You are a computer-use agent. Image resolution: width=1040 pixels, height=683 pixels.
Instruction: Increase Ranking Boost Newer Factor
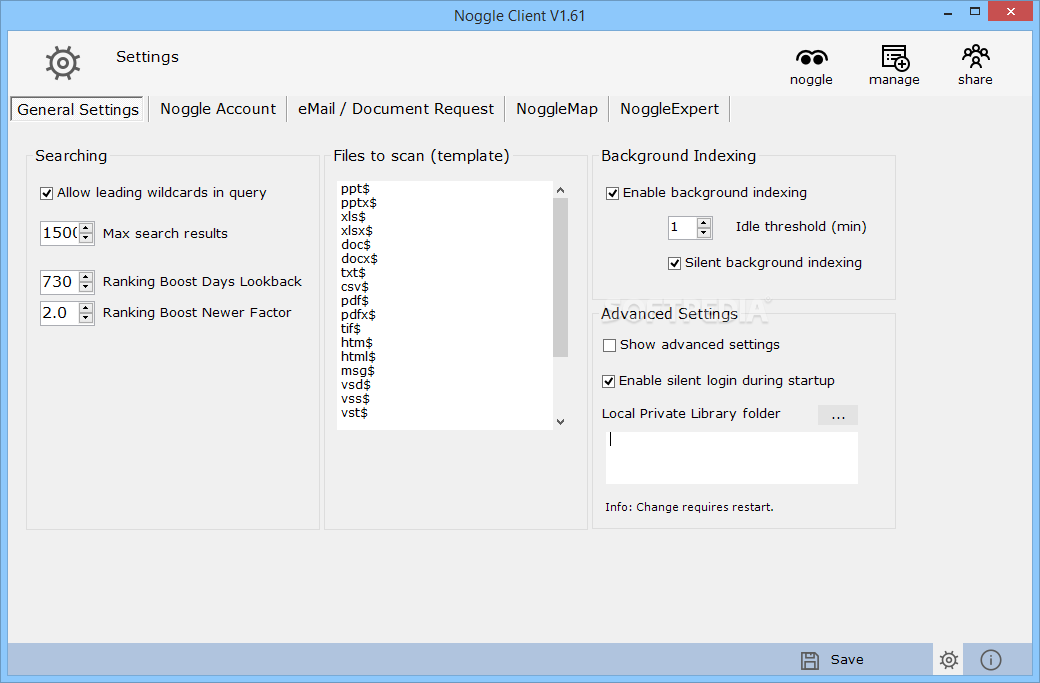point(86,308)
